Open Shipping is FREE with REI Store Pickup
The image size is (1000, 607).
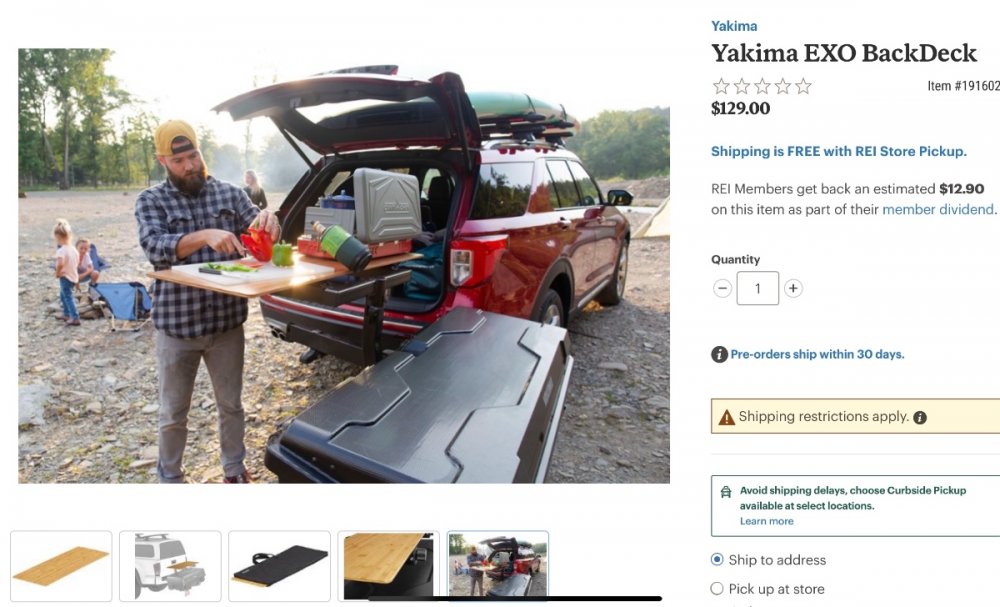pos(839,151)
